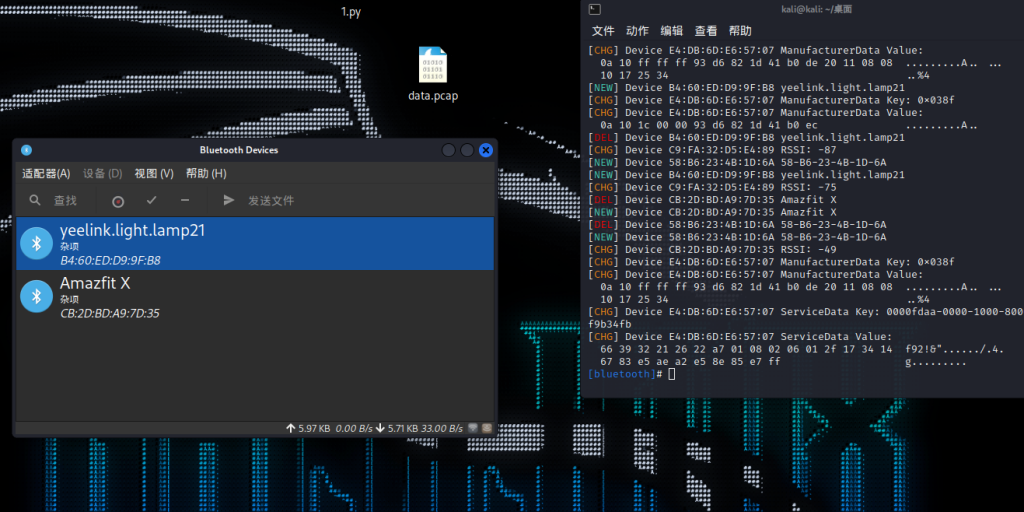This screenshot has width=1024, height=512.
Task: Click the rightmost status bar indicator icon
Action: tap(487, 428)
